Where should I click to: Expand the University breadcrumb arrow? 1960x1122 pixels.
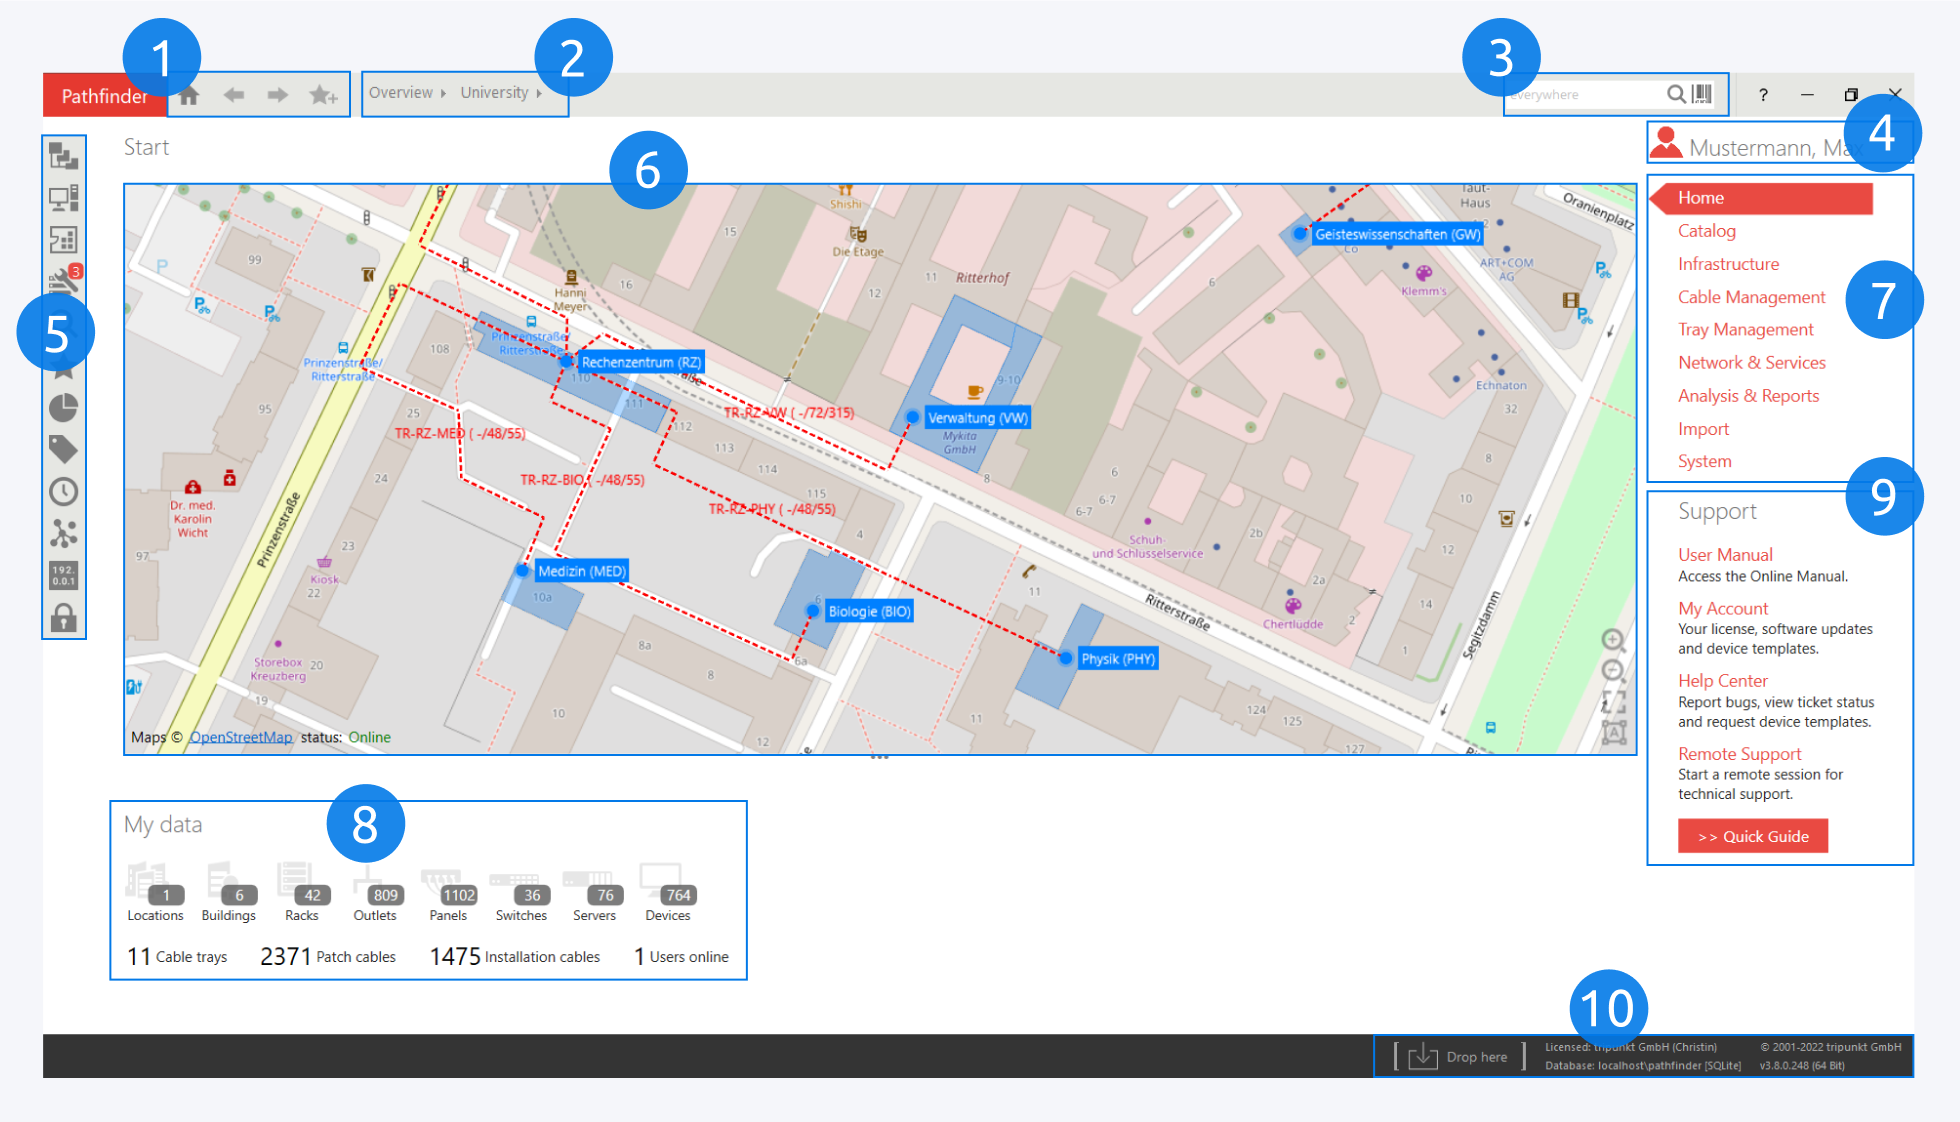coord(539,93)
